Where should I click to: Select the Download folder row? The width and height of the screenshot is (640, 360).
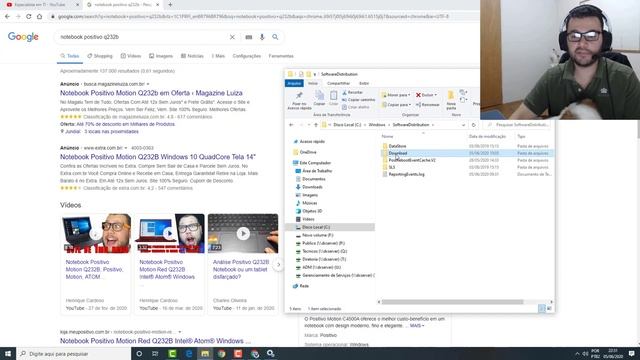click(x=467, y=153)
